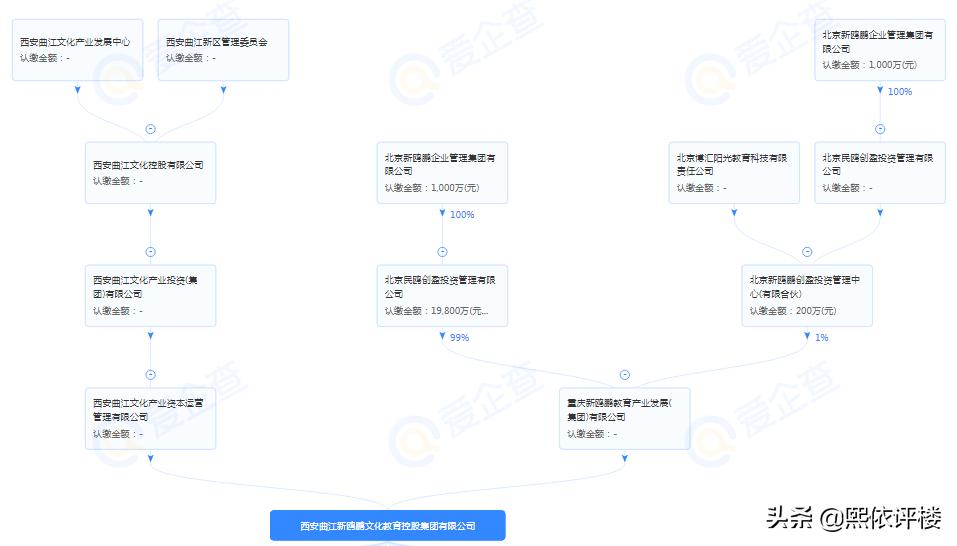957x546 pixels.
Task: Collapse the node above 西安曲江文化控股有限公司
Action: 150,129
